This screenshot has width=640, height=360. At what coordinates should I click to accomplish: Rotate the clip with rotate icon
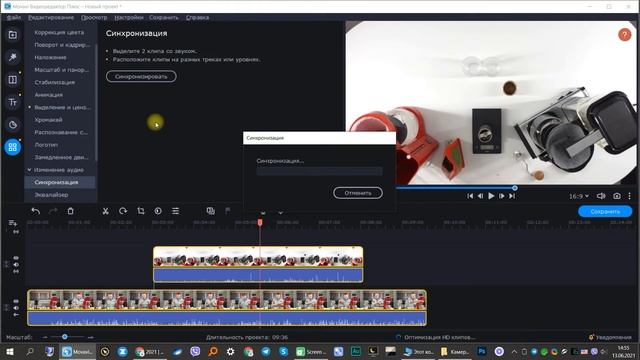[x=123, y=211]
